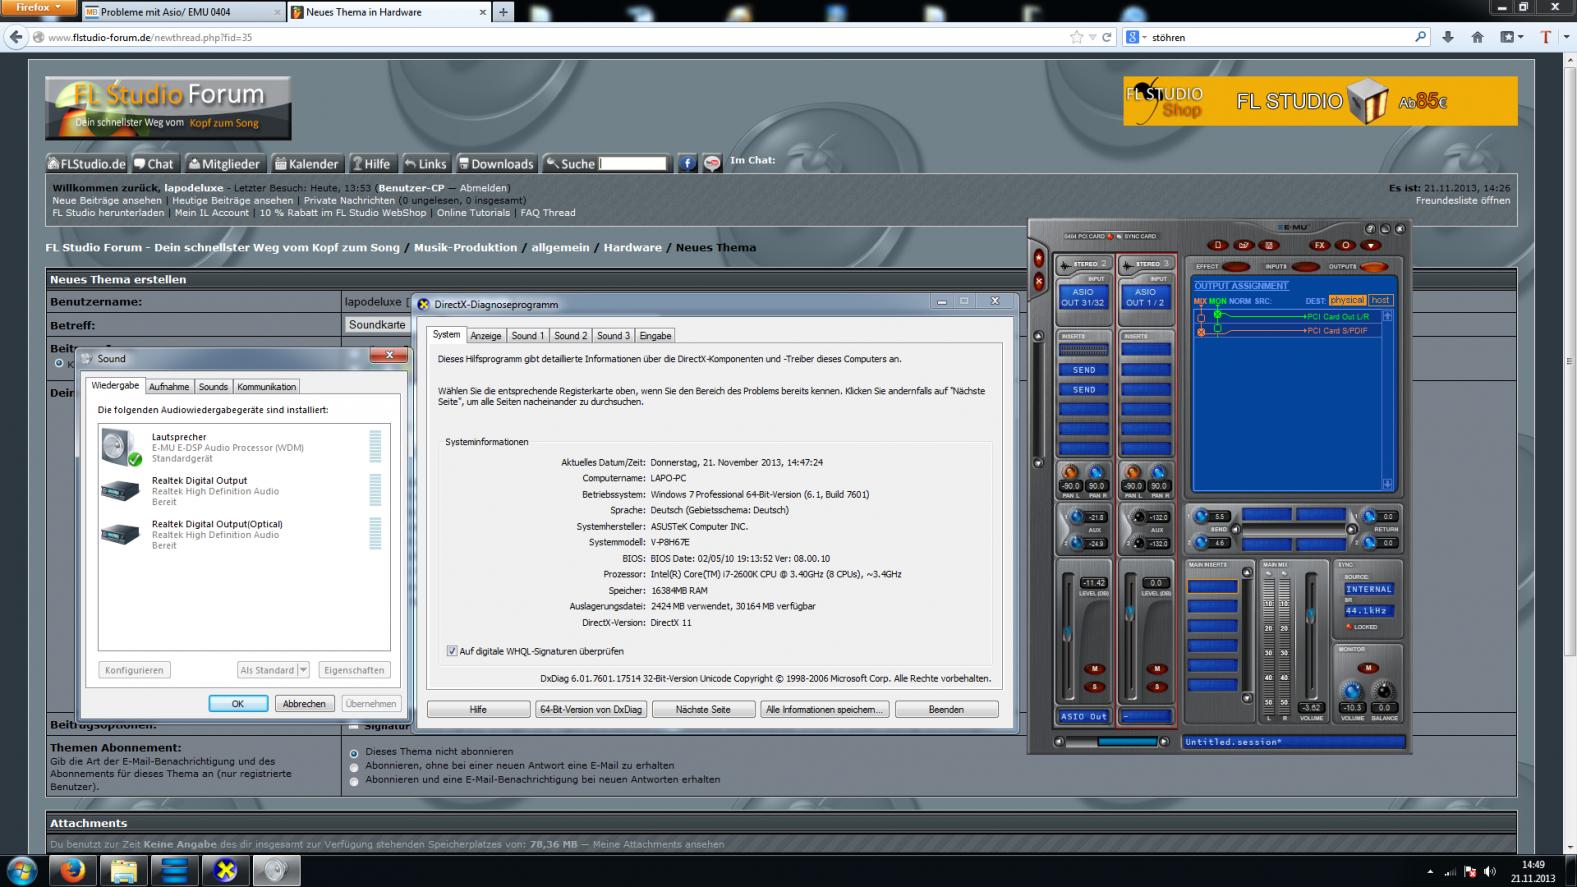Open first SEND insert on Stereo 2 strip
The height and width of the screenshot is (887, 1577).
click(1084, 370)
